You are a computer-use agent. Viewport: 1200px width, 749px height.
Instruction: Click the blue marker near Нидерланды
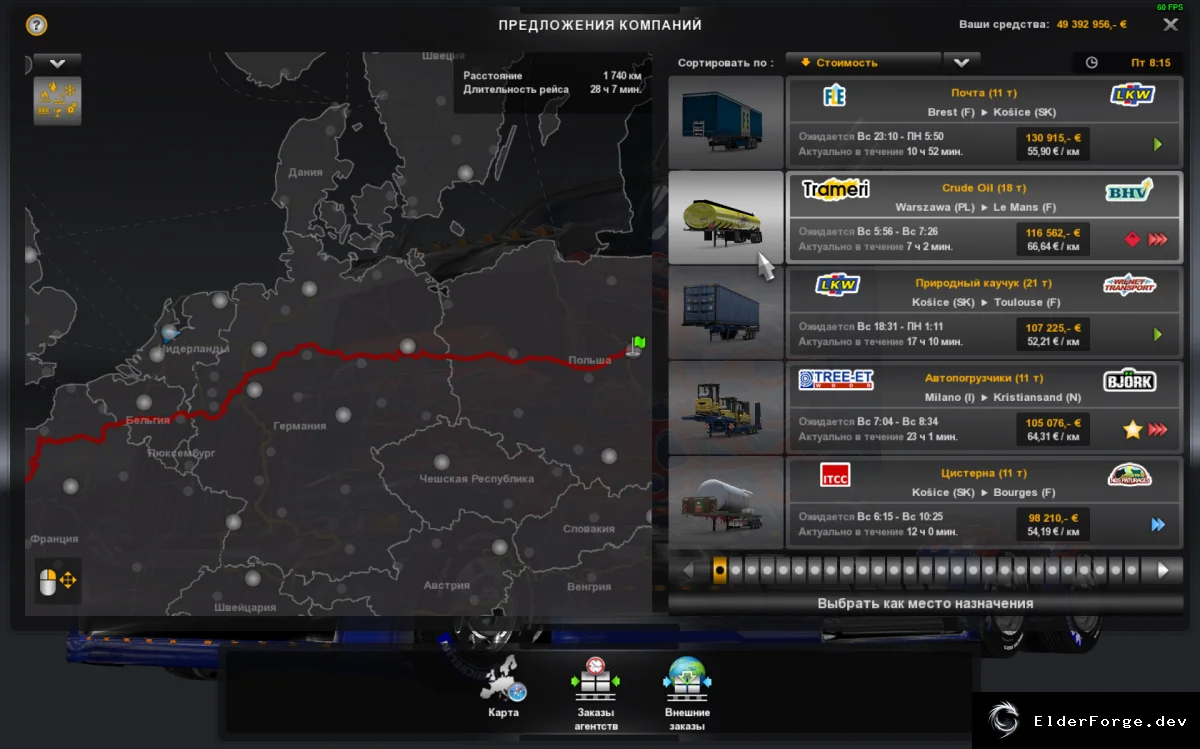(169, 331)
